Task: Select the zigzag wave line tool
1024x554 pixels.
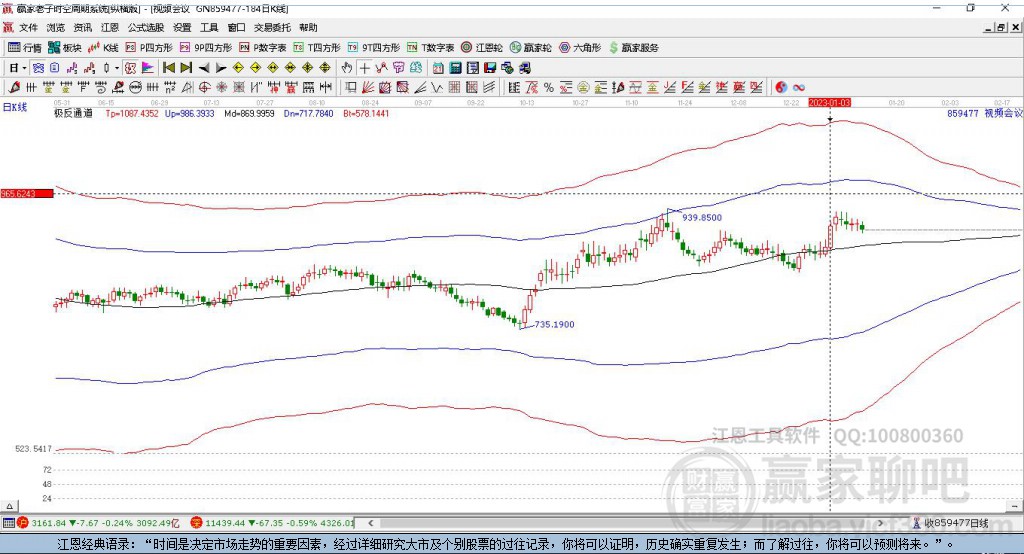Action: click(437, 88)
